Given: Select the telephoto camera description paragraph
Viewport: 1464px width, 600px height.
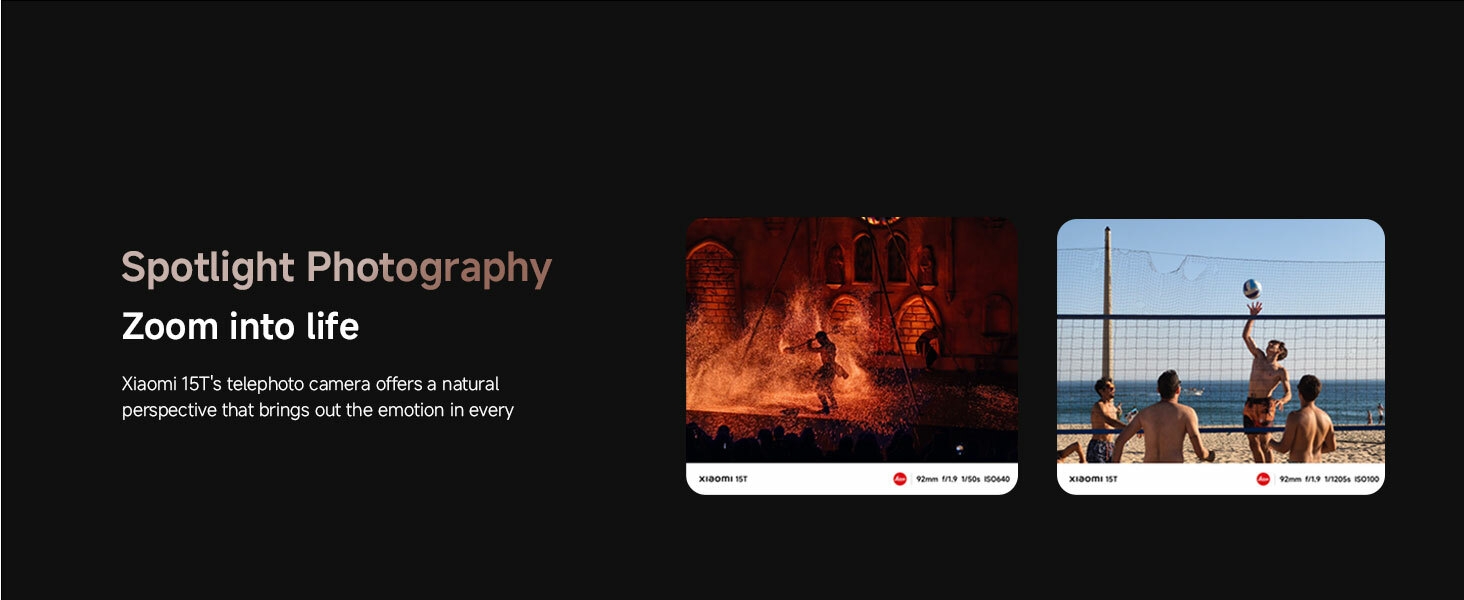Looking at the screenshot, I should (x=317, y=396).
